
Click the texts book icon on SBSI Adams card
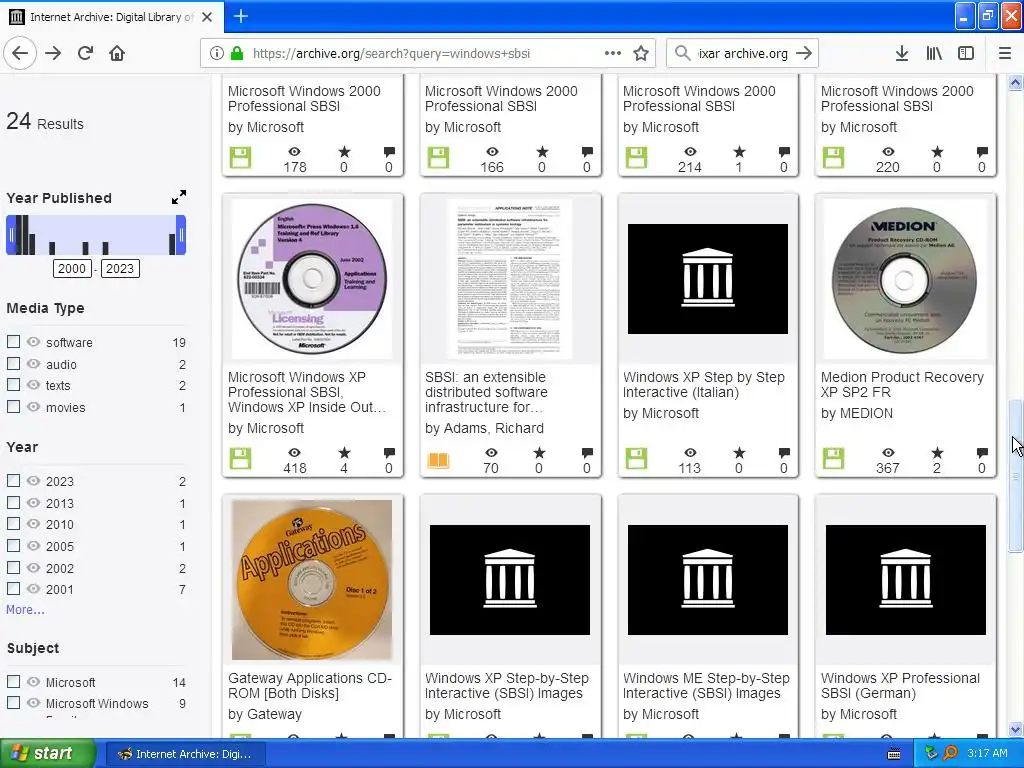pyautogui.click(x=438, y=461)
